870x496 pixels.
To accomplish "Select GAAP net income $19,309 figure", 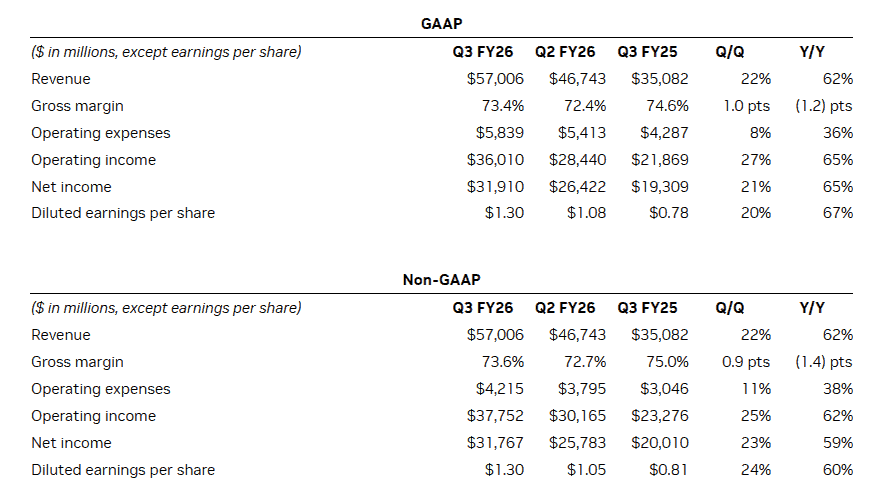I will pyautogui.click(x=660, y=187).
